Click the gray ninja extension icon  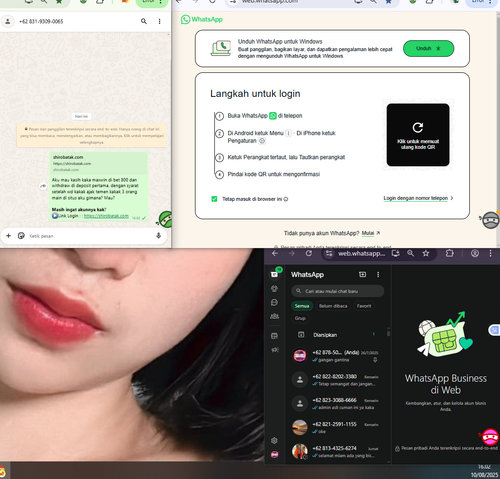coord(491,220)
